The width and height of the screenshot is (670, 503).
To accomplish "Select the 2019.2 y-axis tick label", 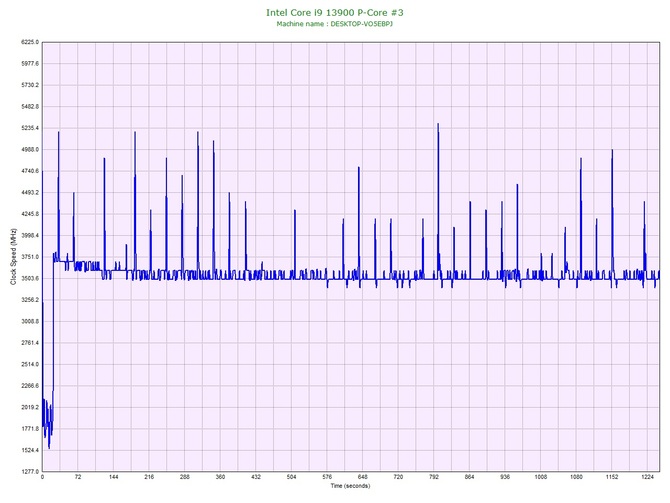I will point(30,407).
